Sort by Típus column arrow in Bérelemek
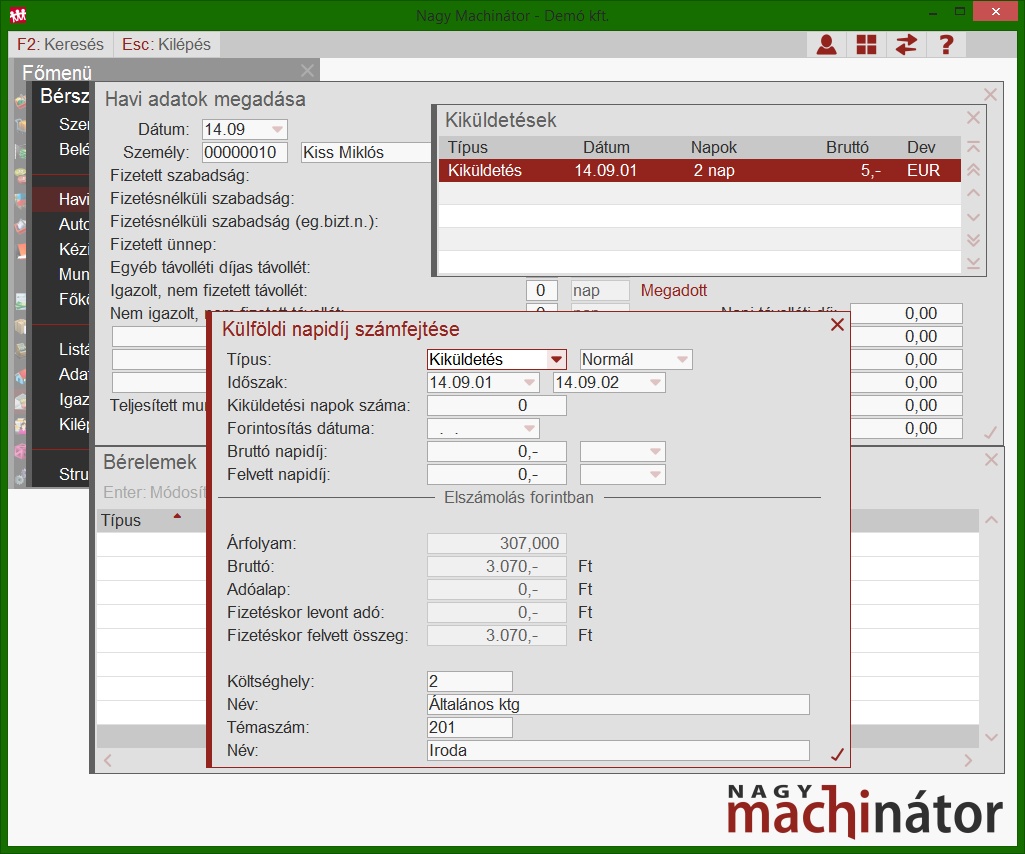The width and height of the screenshot is (1025, 854). 176,517
